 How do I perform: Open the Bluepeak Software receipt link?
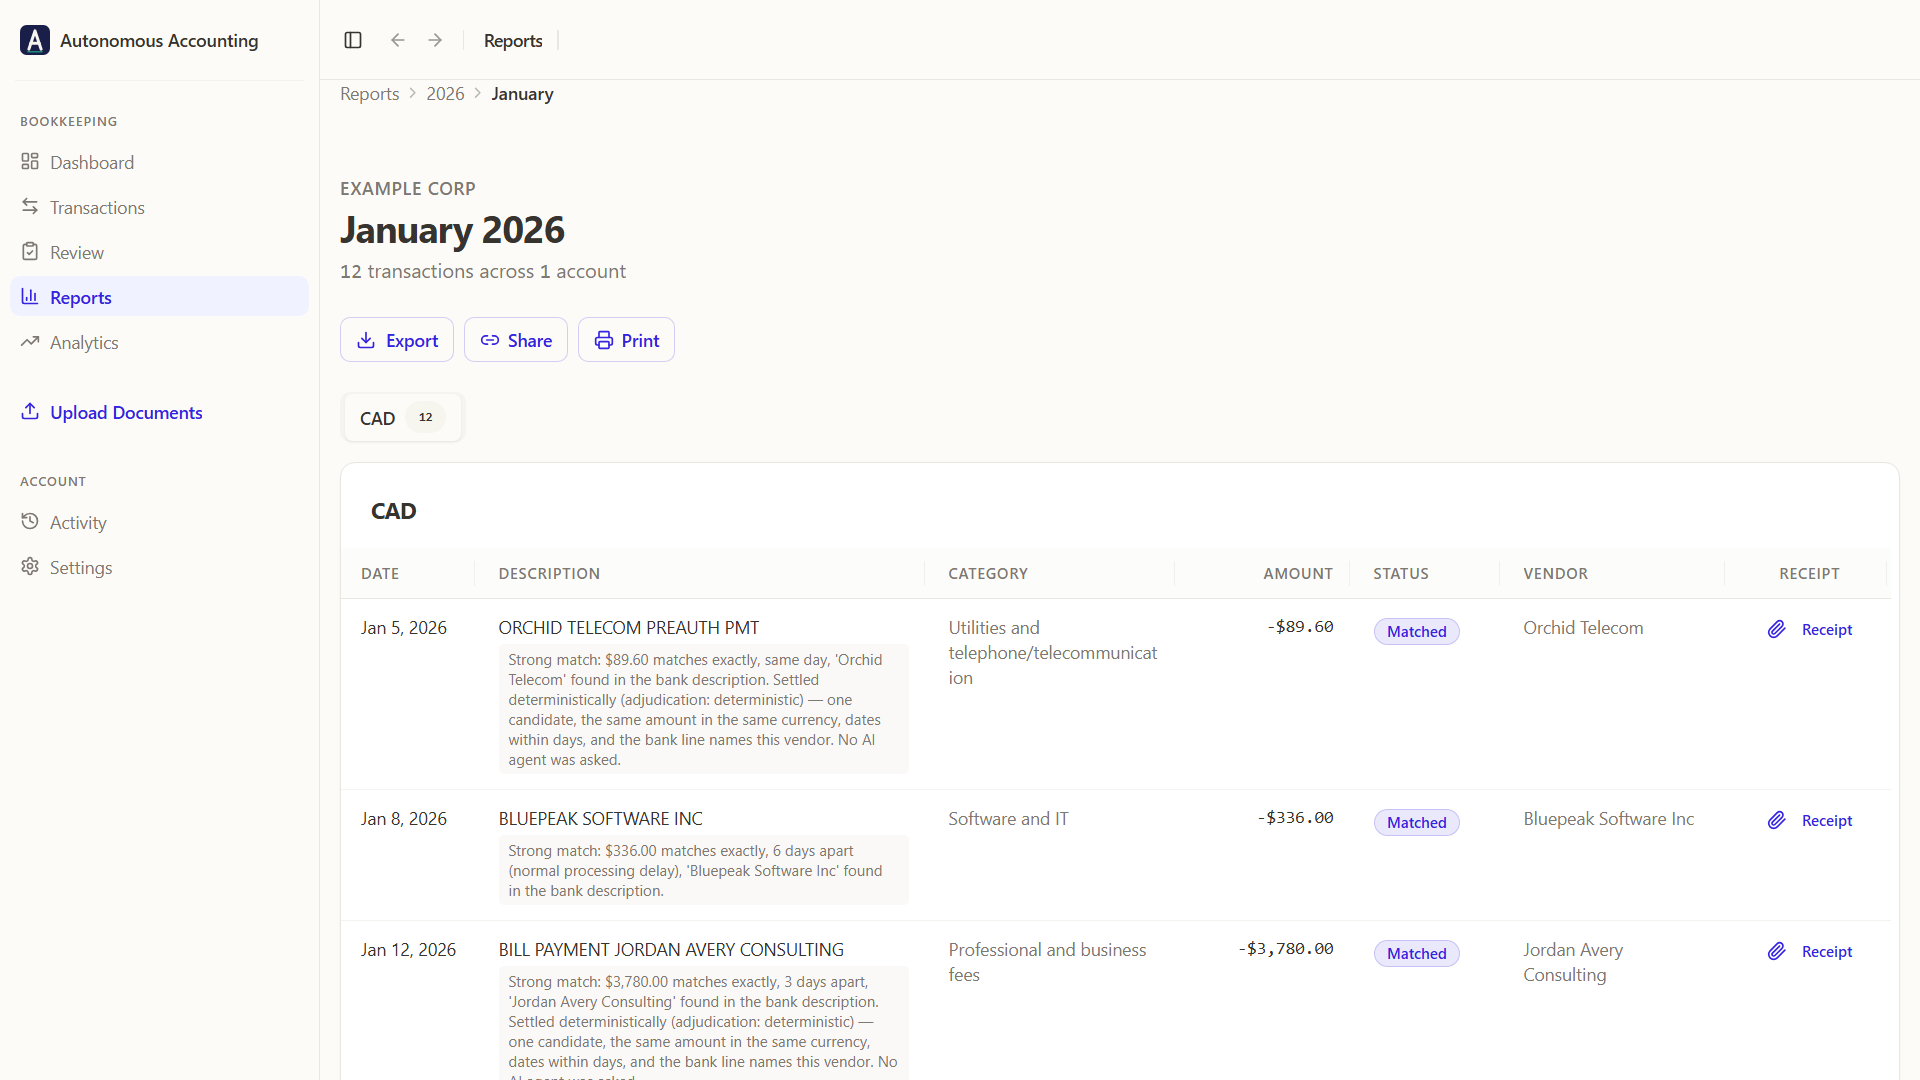1827,820
